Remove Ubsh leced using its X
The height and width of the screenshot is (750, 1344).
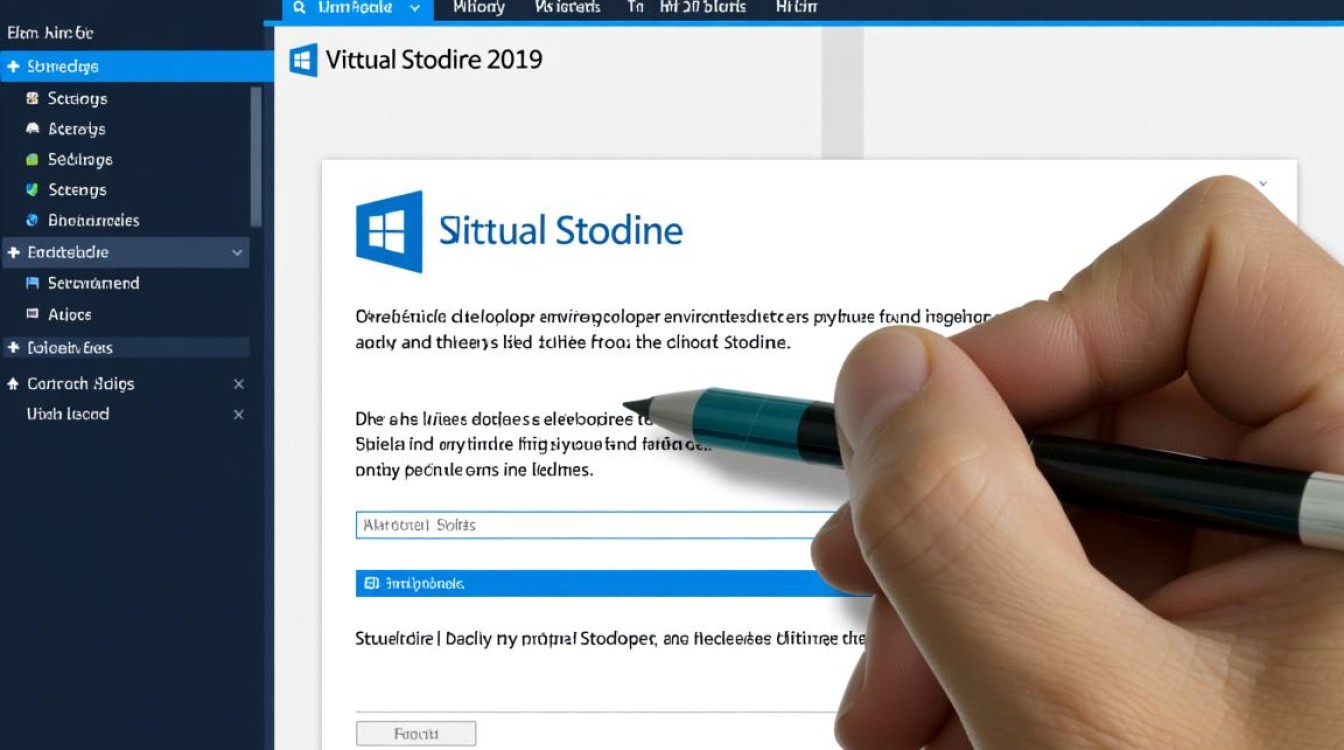tap(238, 415)
